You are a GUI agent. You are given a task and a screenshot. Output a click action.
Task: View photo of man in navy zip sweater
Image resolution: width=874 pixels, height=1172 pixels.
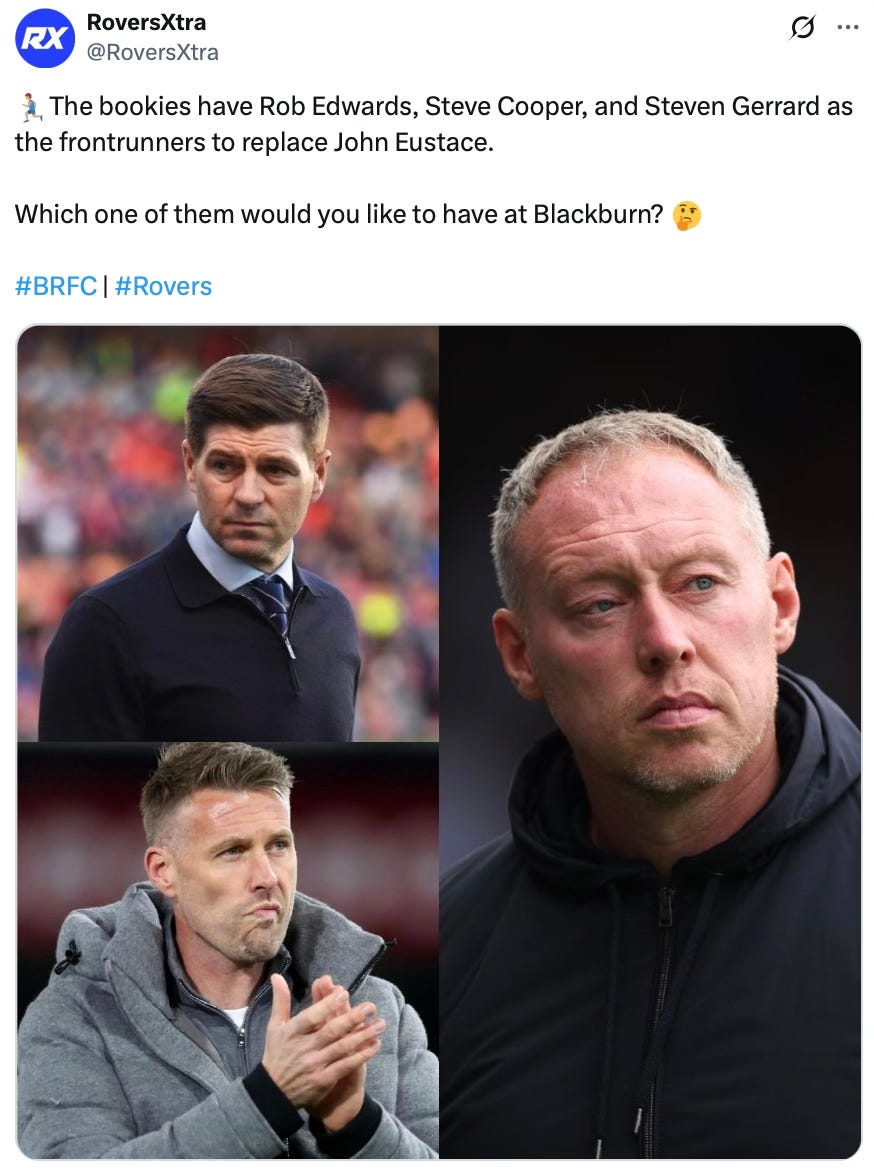pos(228,533)
